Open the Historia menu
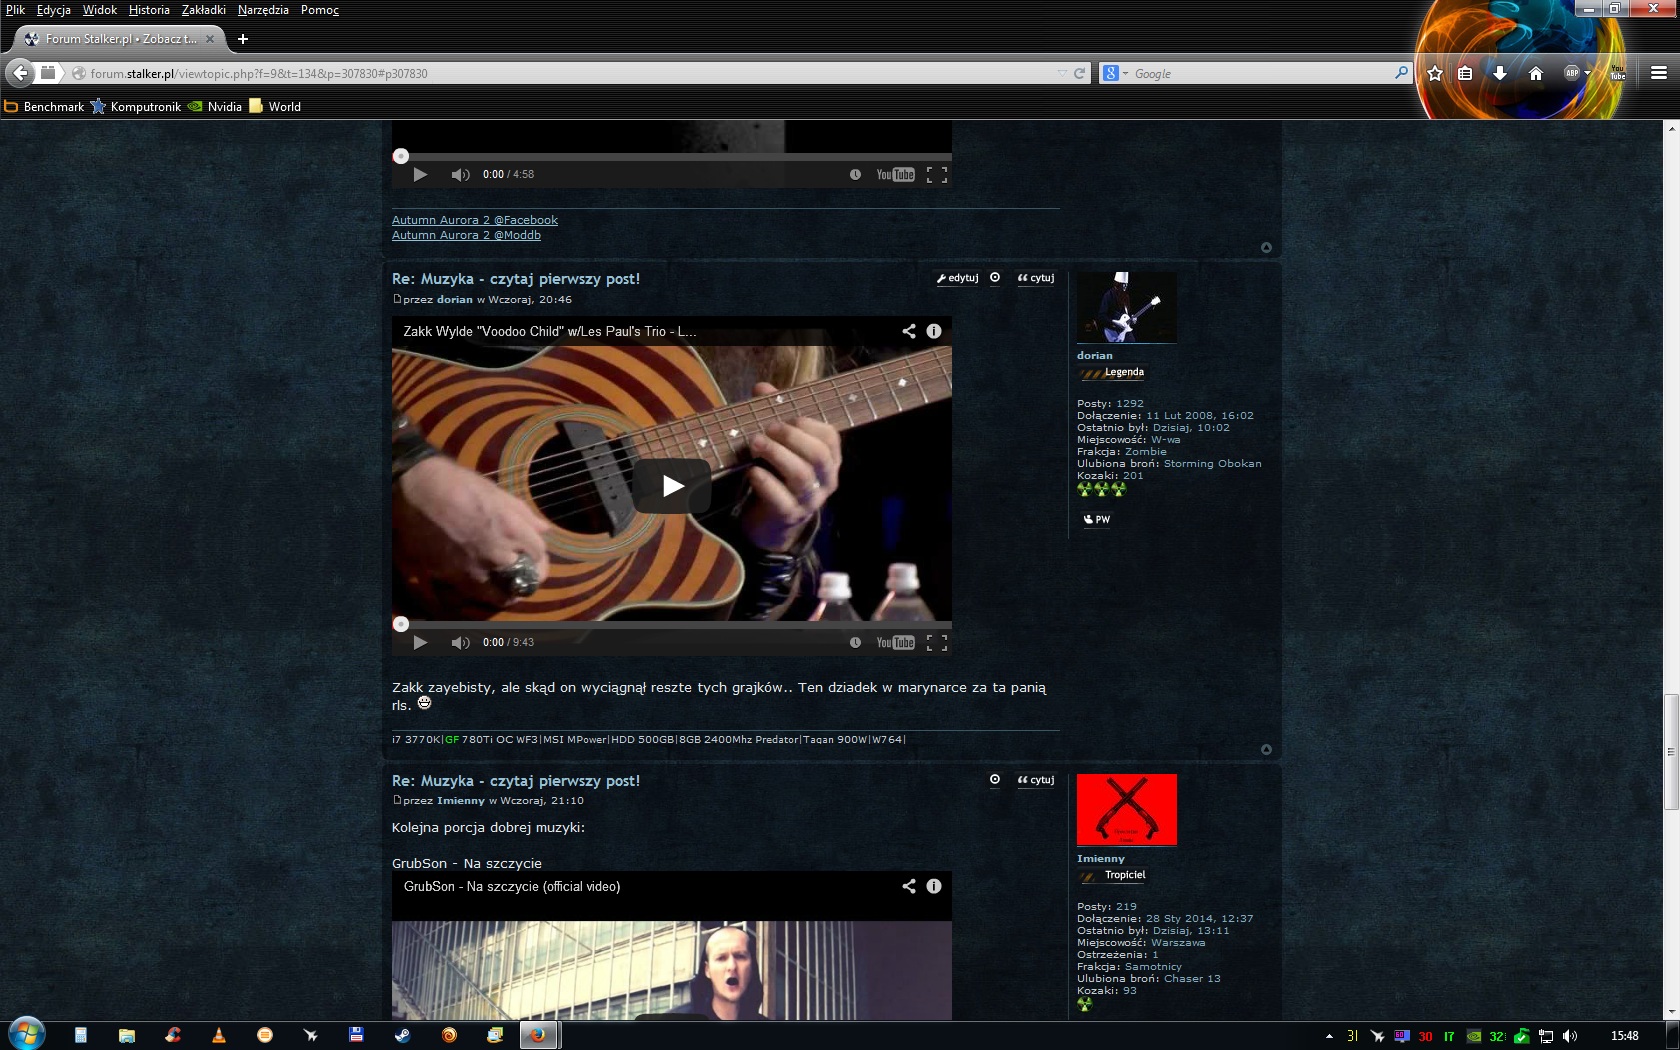1680x1050 pixels. [149, 10]
